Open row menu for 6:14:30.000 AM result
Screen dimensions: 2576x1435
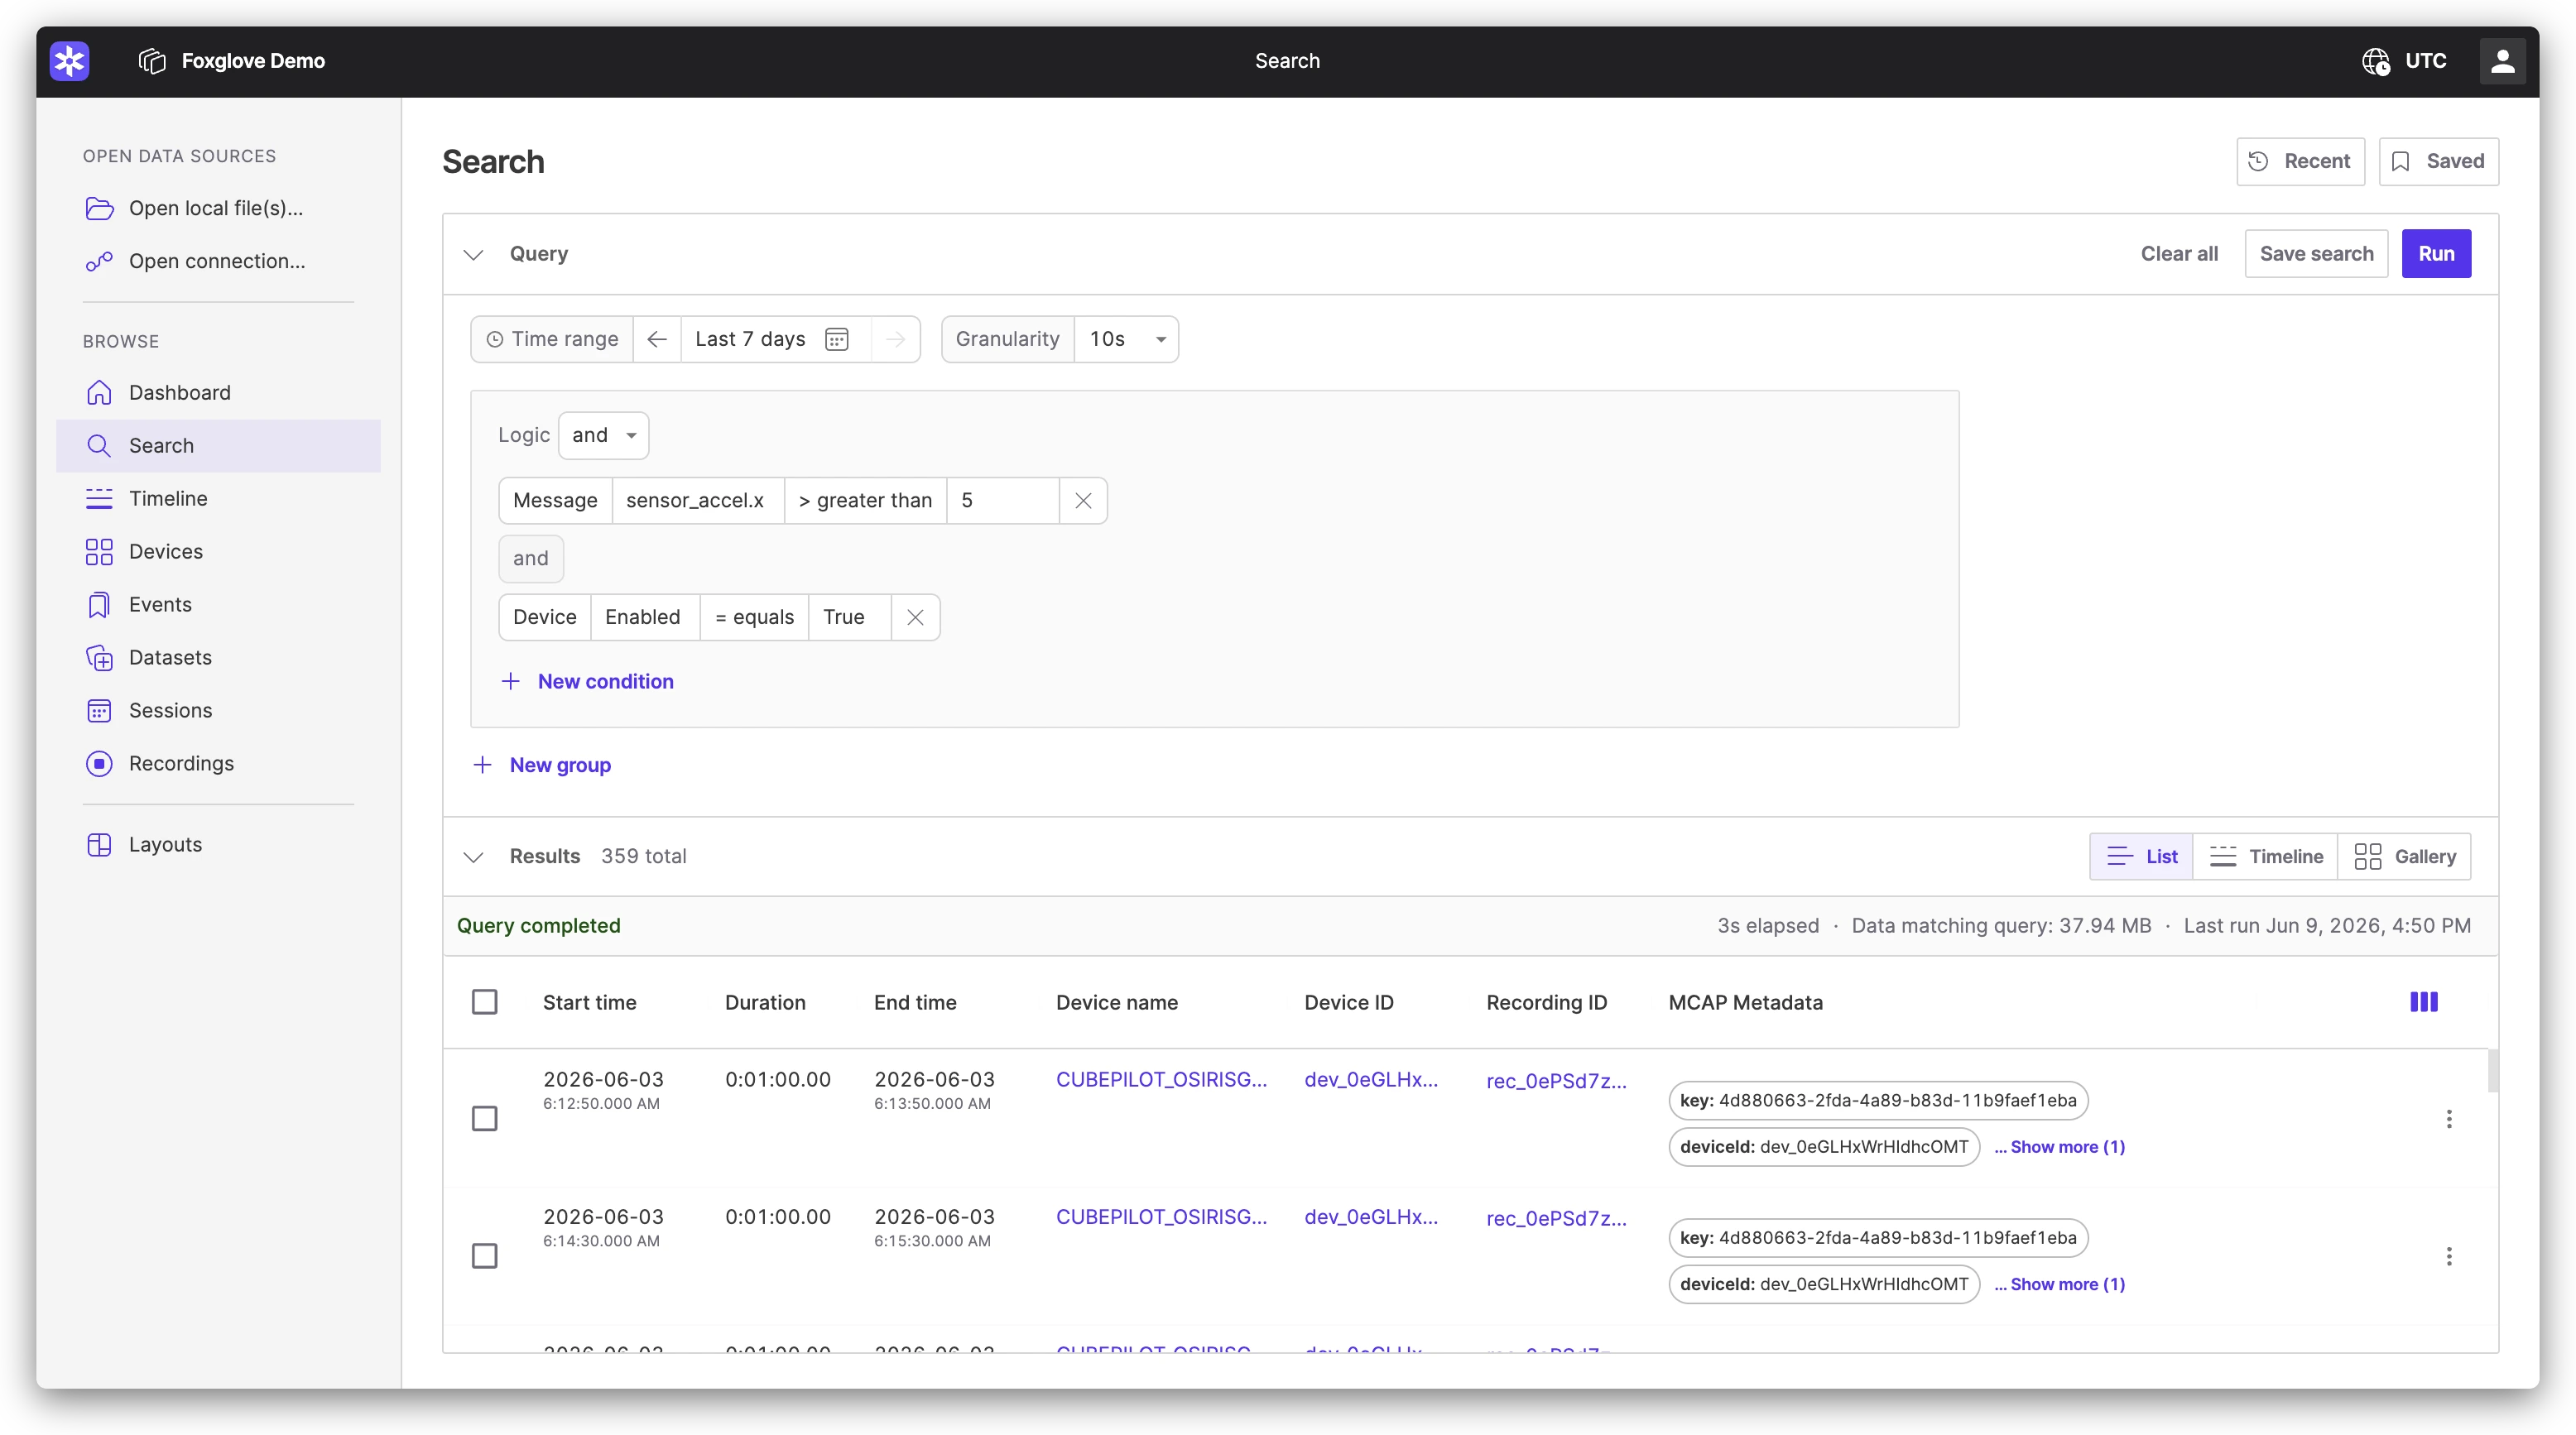click(2449, 1256)
